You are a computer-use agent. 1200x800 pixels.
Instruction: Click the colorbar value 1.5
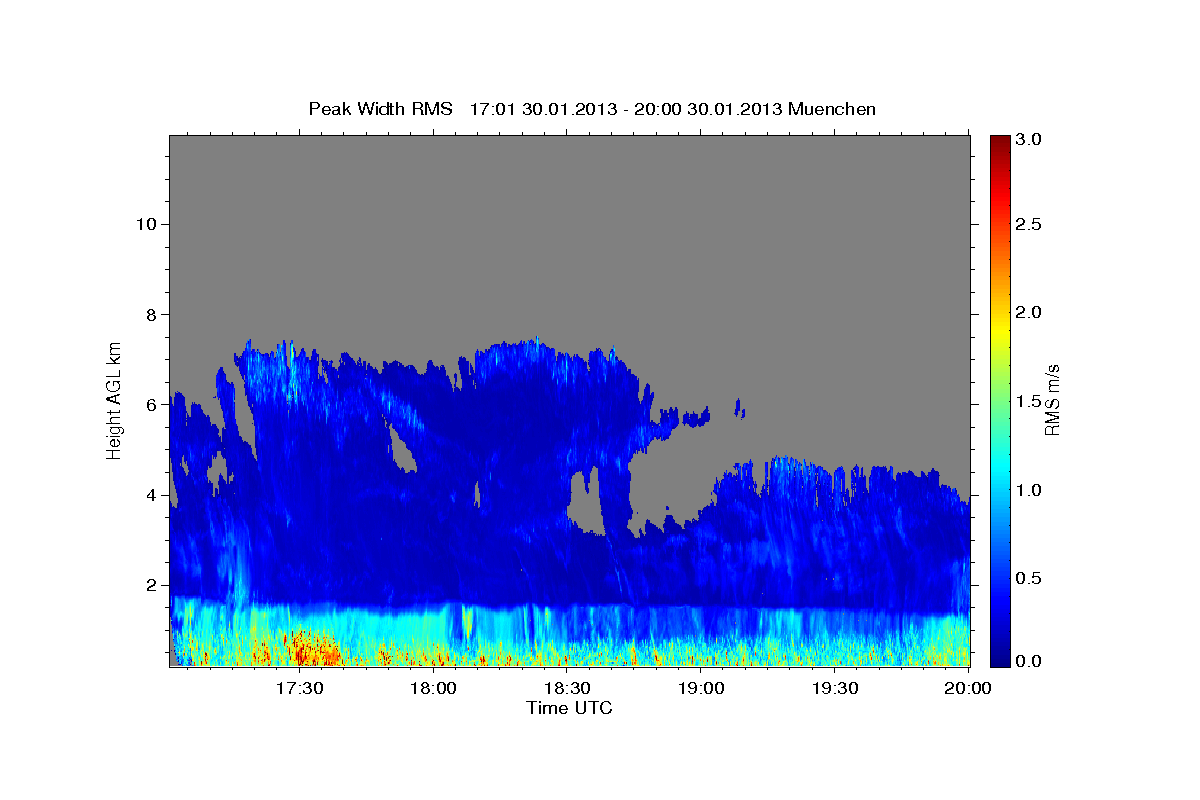pyautogui.click(x=1027, y=401)
